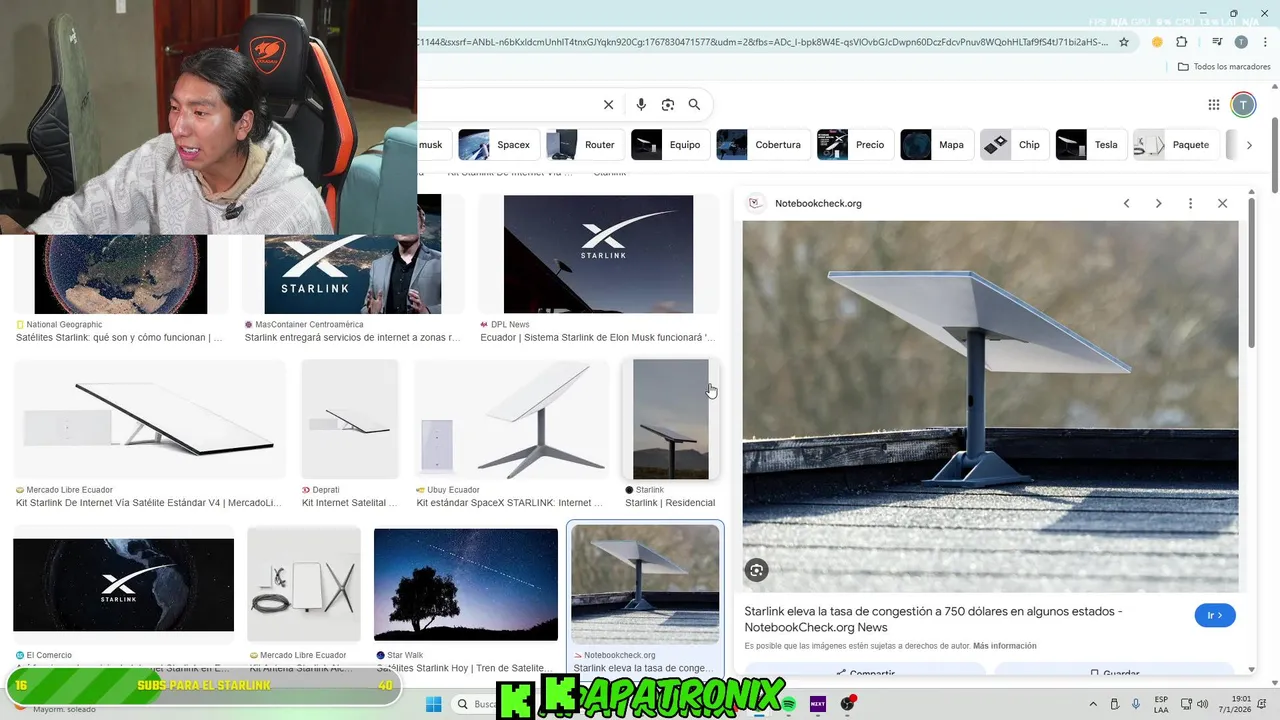The width and height of the screenshot is (1280, 720).
Task: Click the magnifying glass search icon
Action: click(694, 105)
